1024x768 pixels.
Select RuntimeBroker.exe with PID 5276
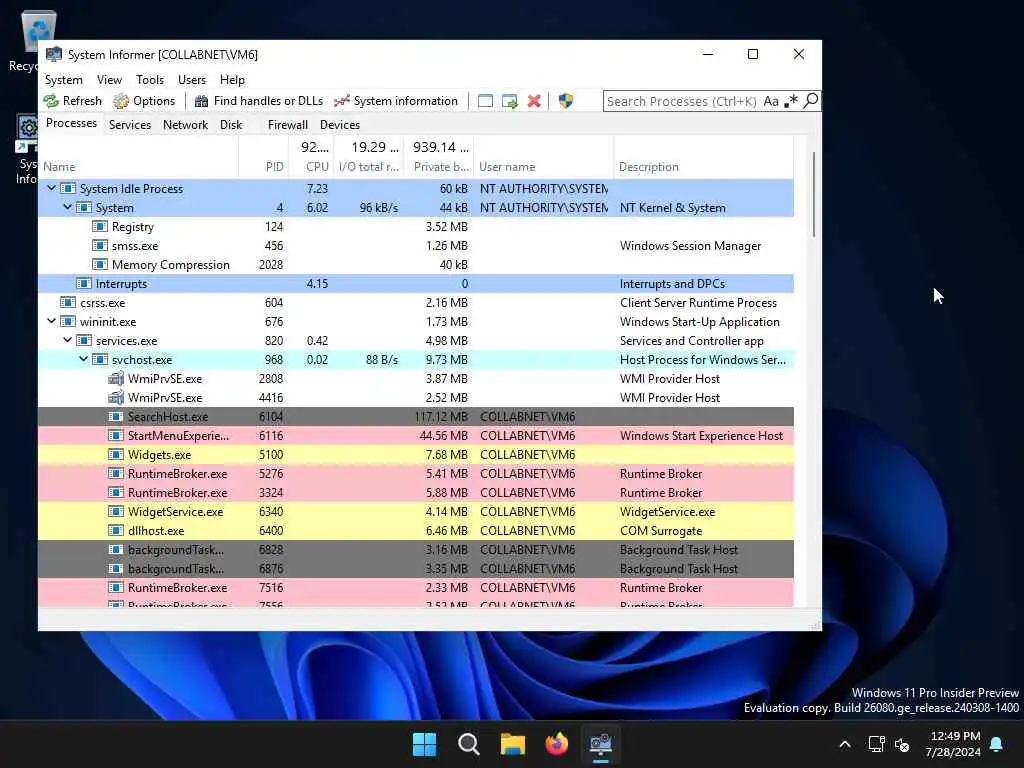tap(416, 473)
